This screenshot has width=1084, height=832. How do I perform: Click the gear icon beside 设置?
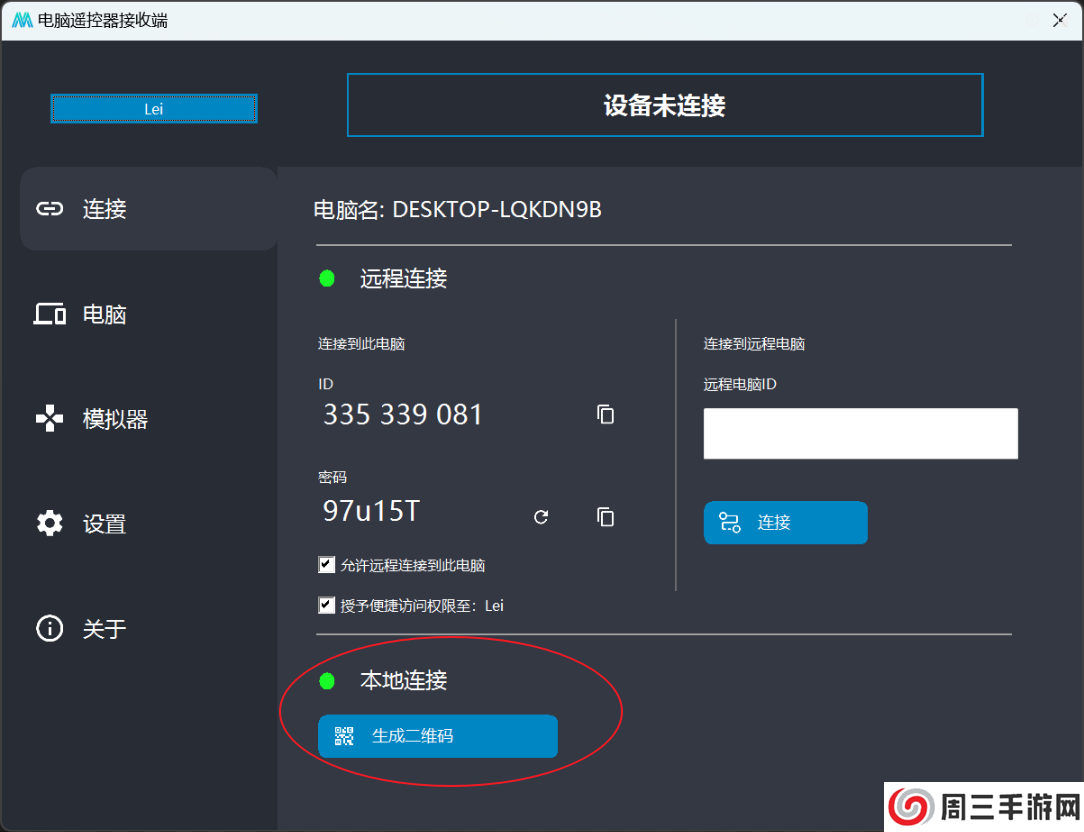pyautogui.click(x=49, y=523)
